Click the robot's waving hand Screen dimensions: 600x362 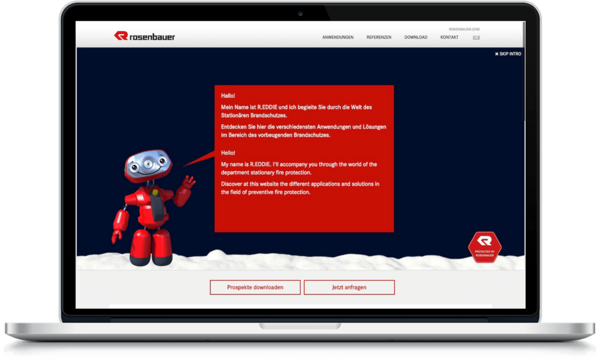[189, 182]
